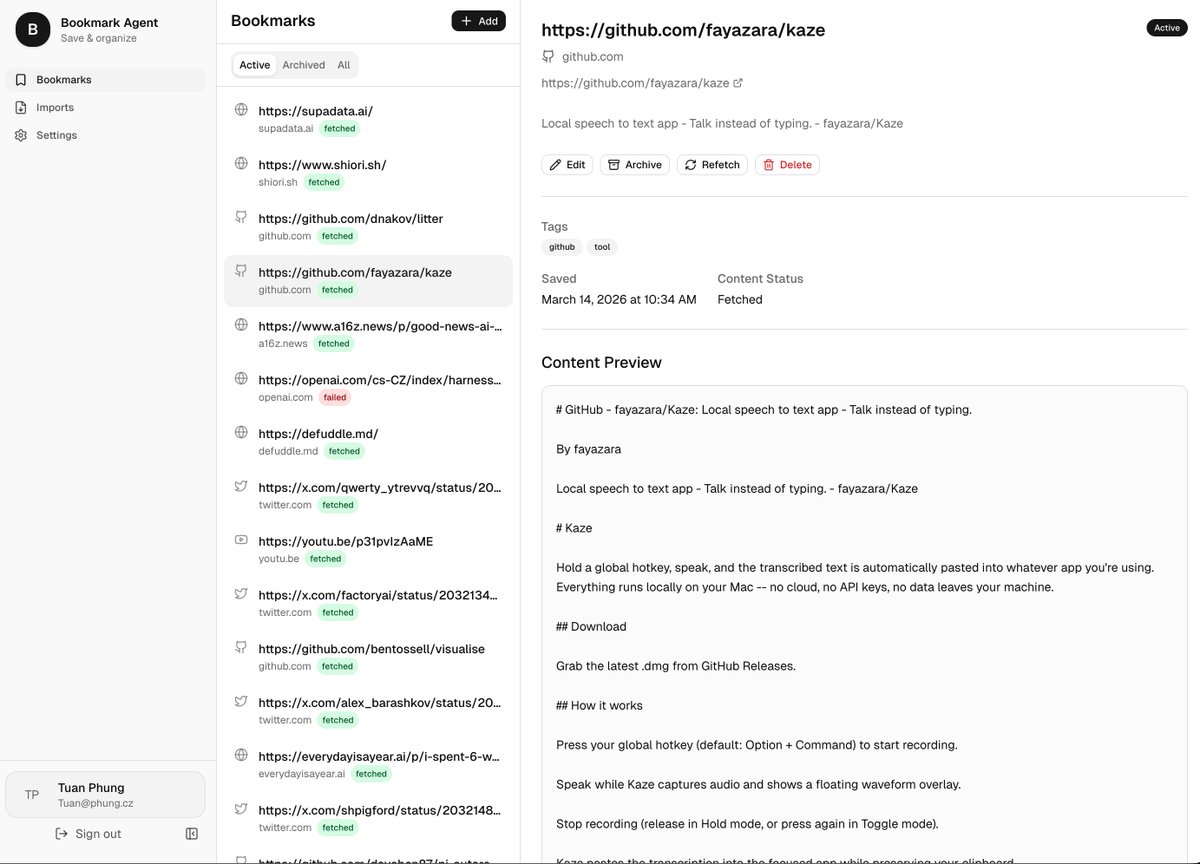The height and width of the screenshot is (864, 1200).
Task: Click globe icon next to defuddle.md
Action: point(241,432)
